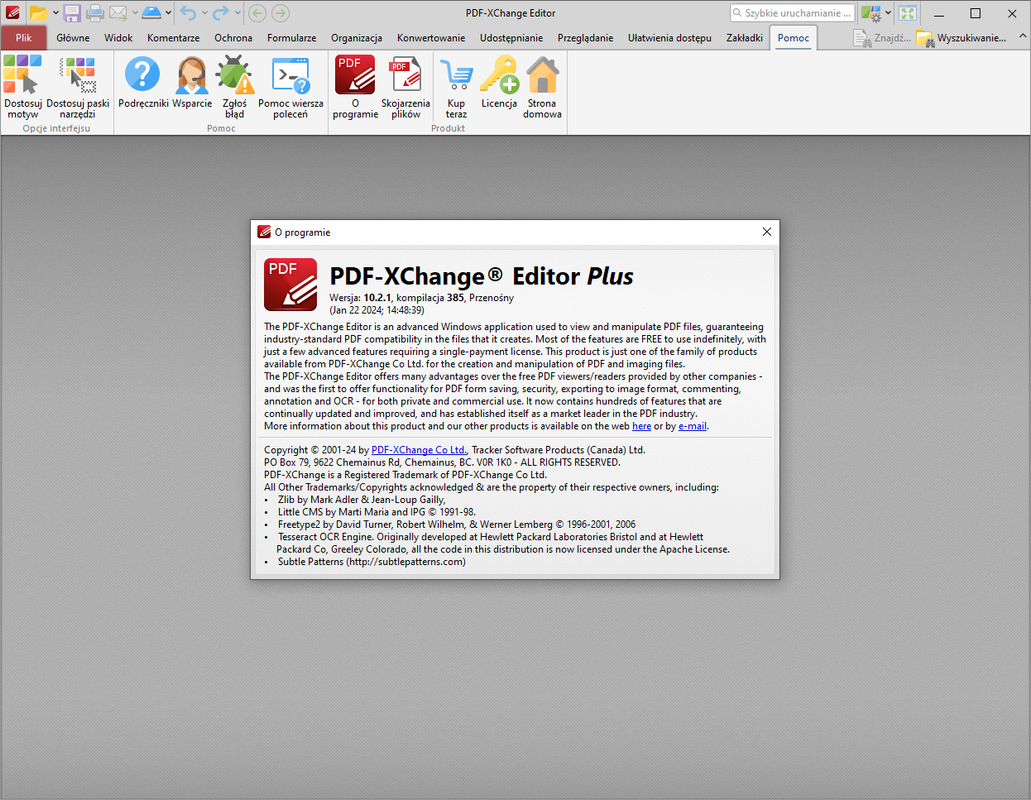Click O programie ribbon icon
1031x800 pixels.
click(x=355, y=87)
